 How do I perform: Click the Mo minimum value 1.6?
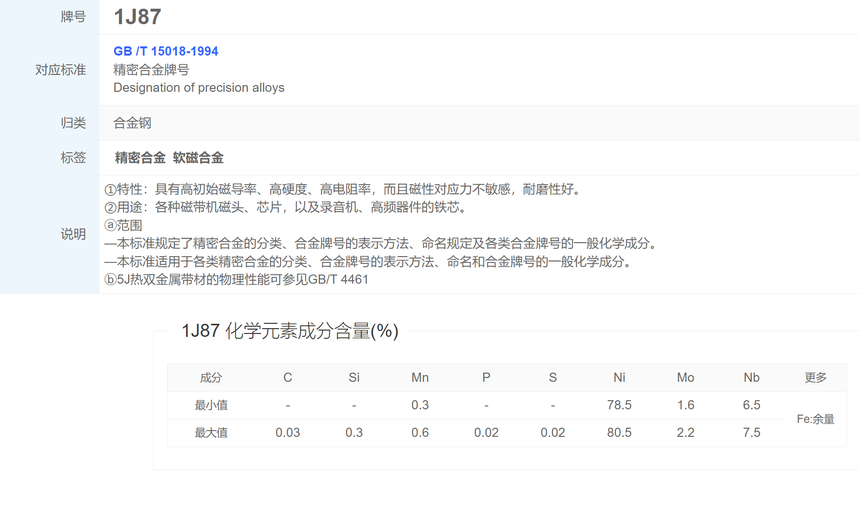[x=686, y=405]
